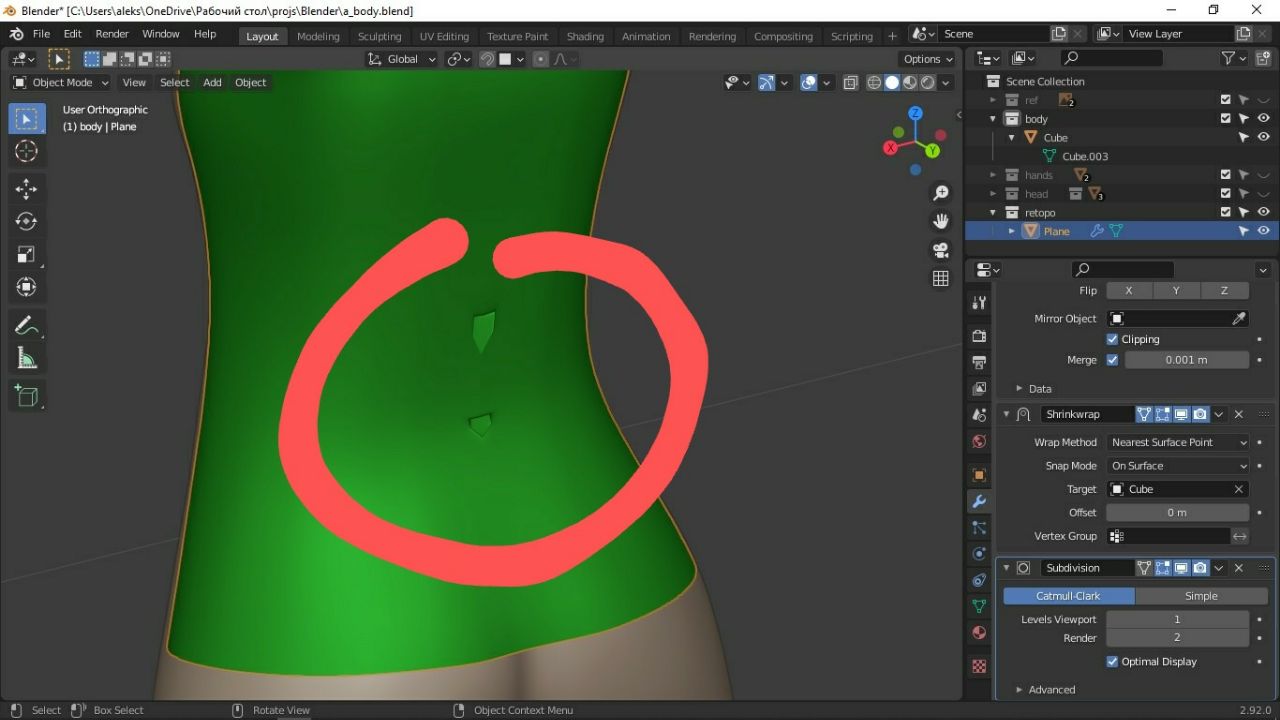
Task: Collapse the Subdivision modifier panel
Action: click(x=1006, y=568)
